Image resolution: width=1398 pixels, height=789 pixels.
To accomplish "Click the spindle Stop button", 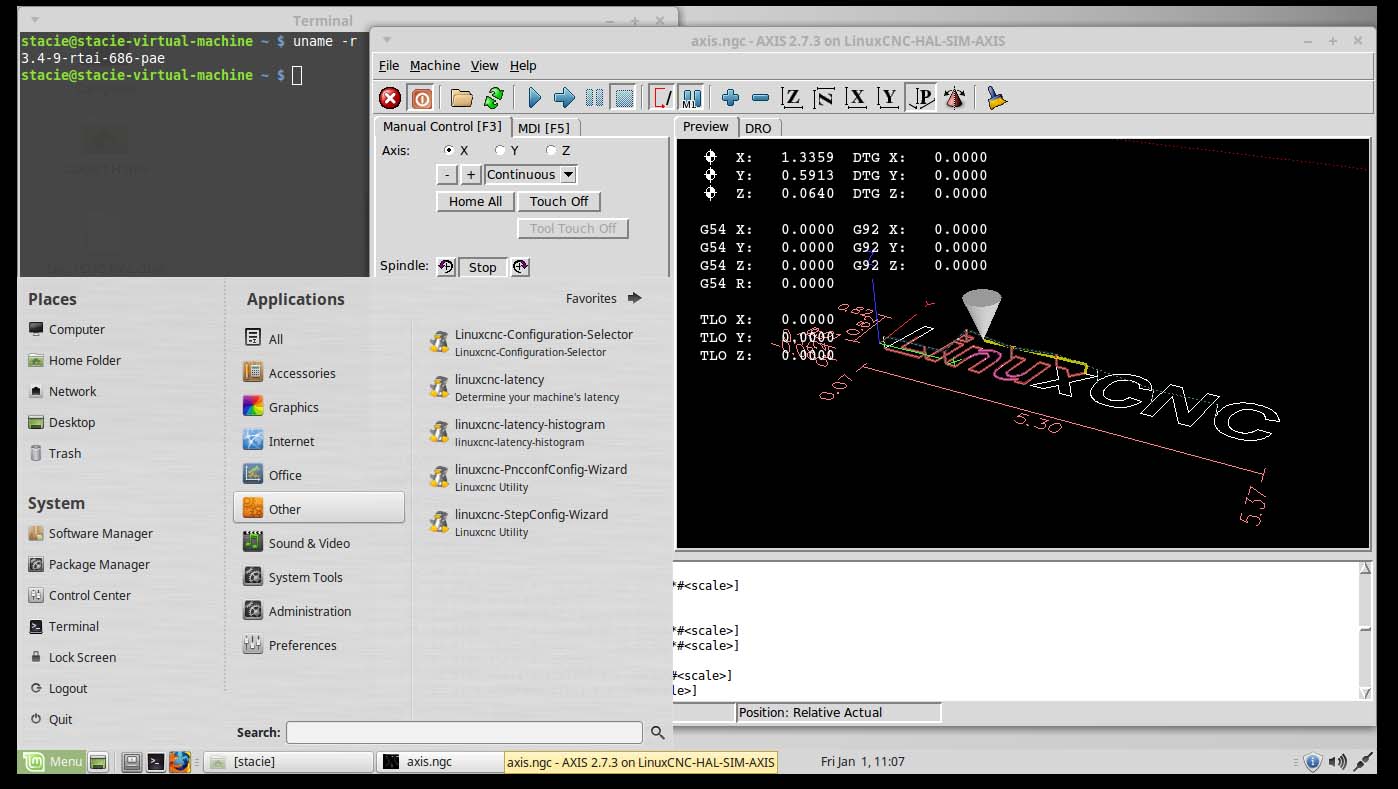I will click(483, 267).
